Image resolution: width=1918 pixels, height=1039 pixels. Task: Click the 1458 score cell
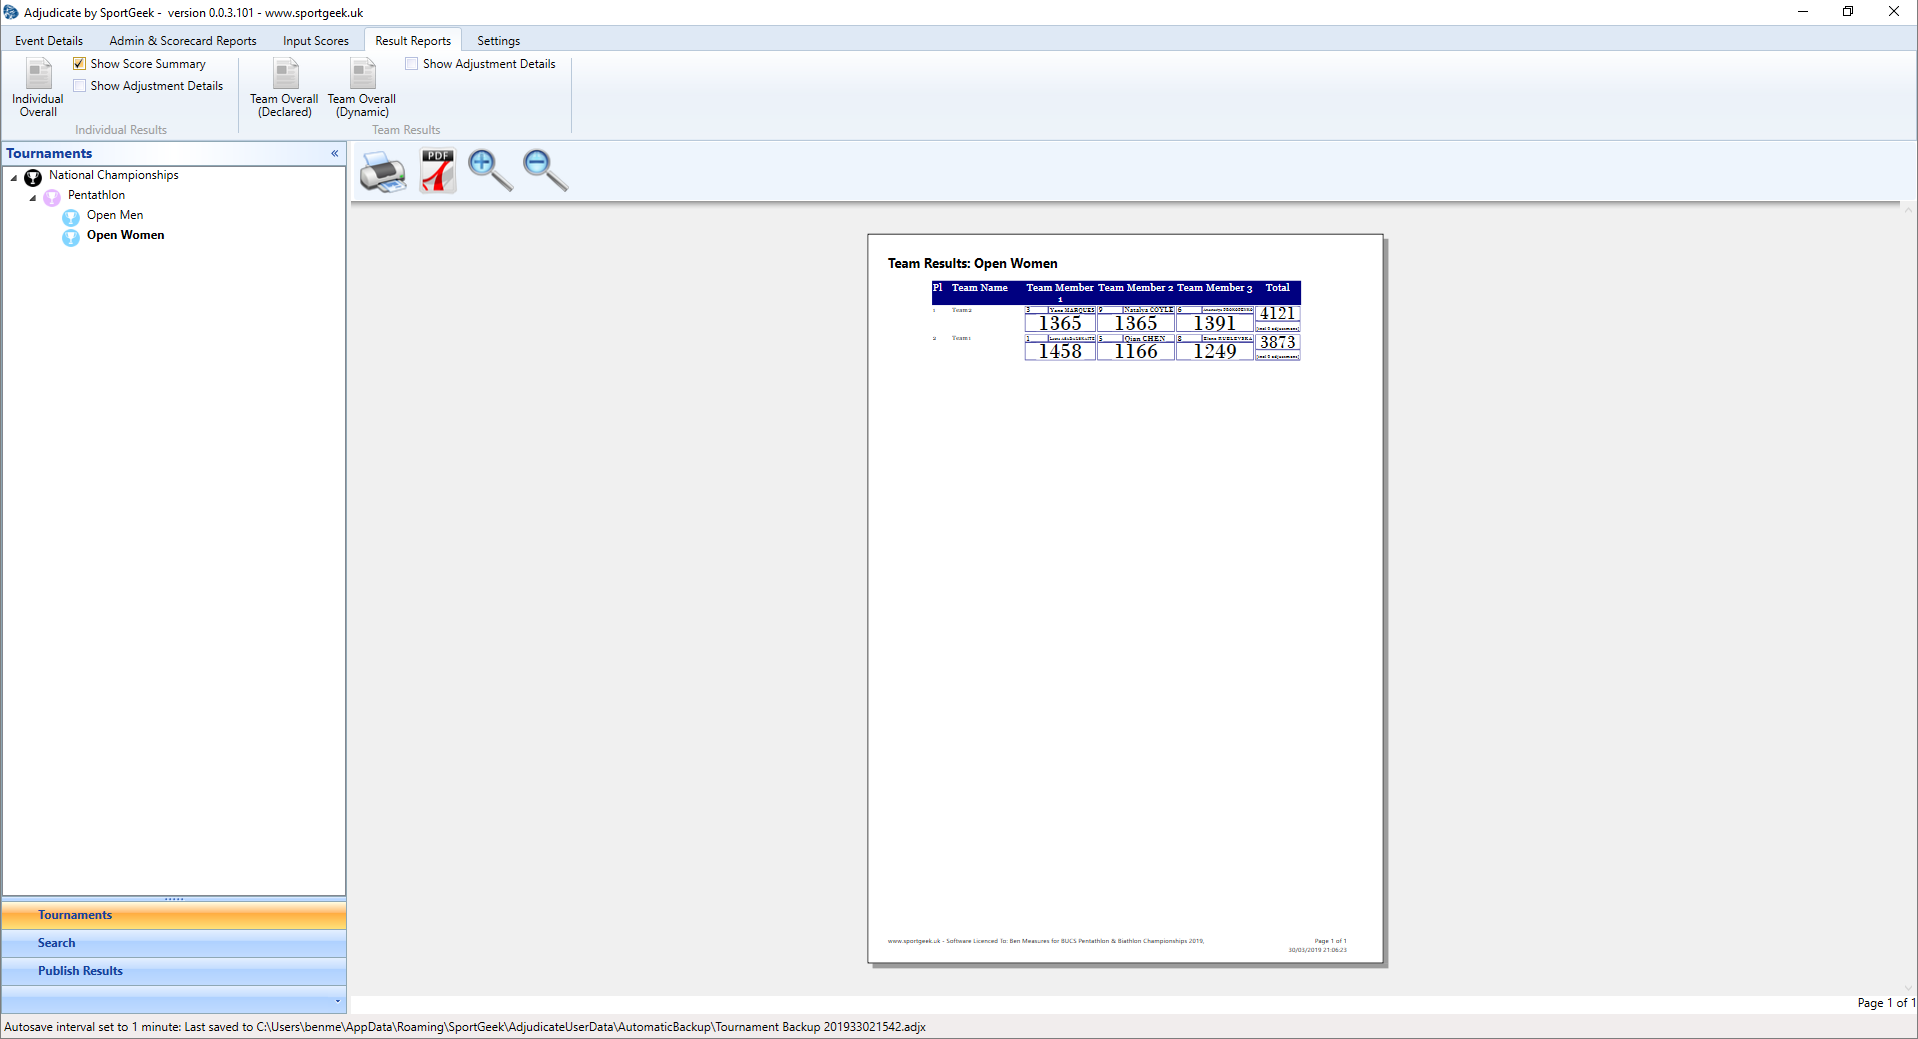[1060, 351]
